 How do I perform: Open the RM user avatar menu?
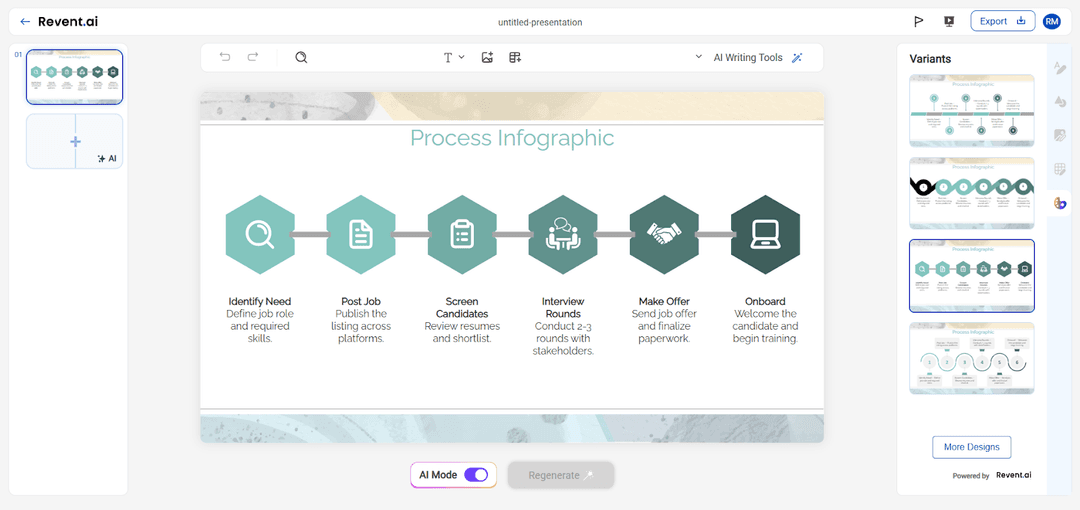point(1051,21)
